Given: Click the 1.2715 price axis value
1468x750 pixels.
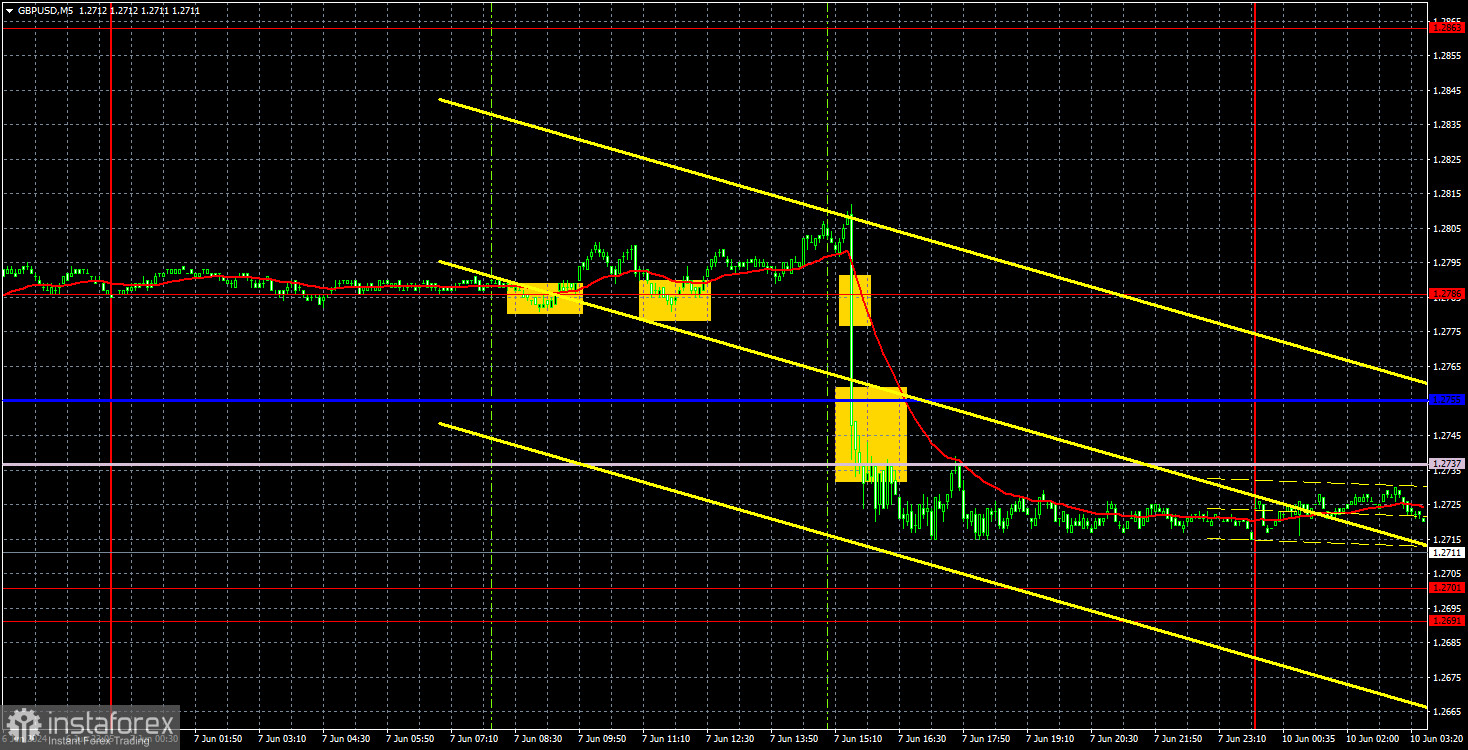Looking at the screenshot, I should (1447, 539).
